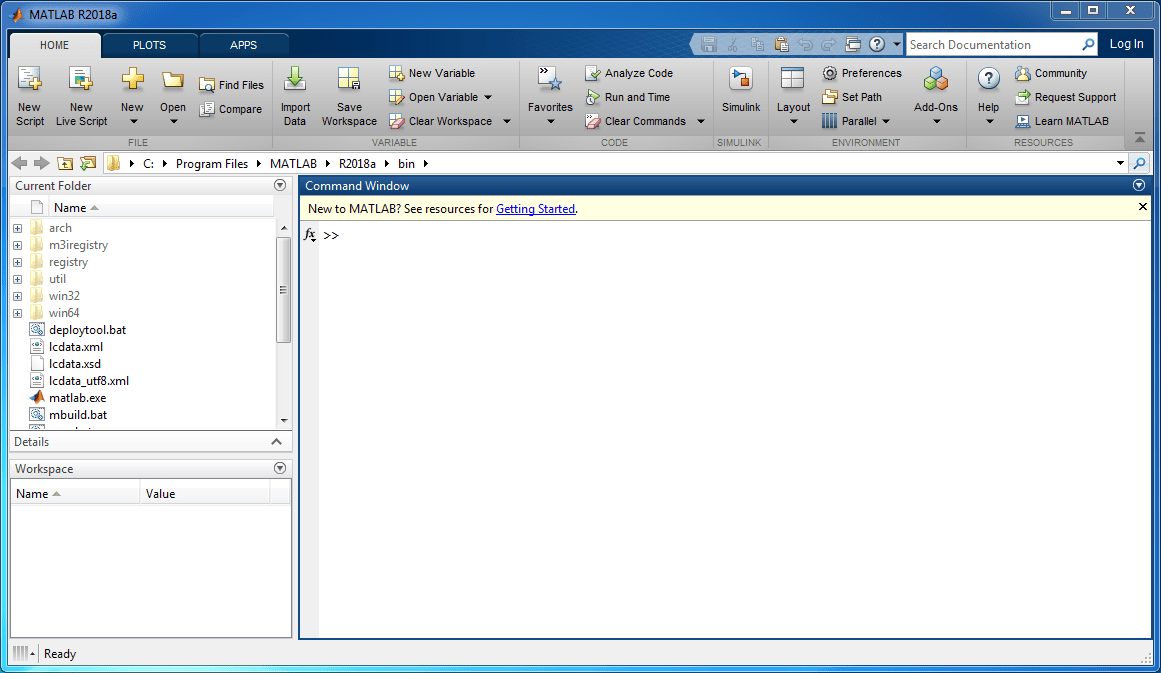This screenshot has height=673, width=1161.
Task: Expand the m3iregistry folder
Action: click(18, 245)
